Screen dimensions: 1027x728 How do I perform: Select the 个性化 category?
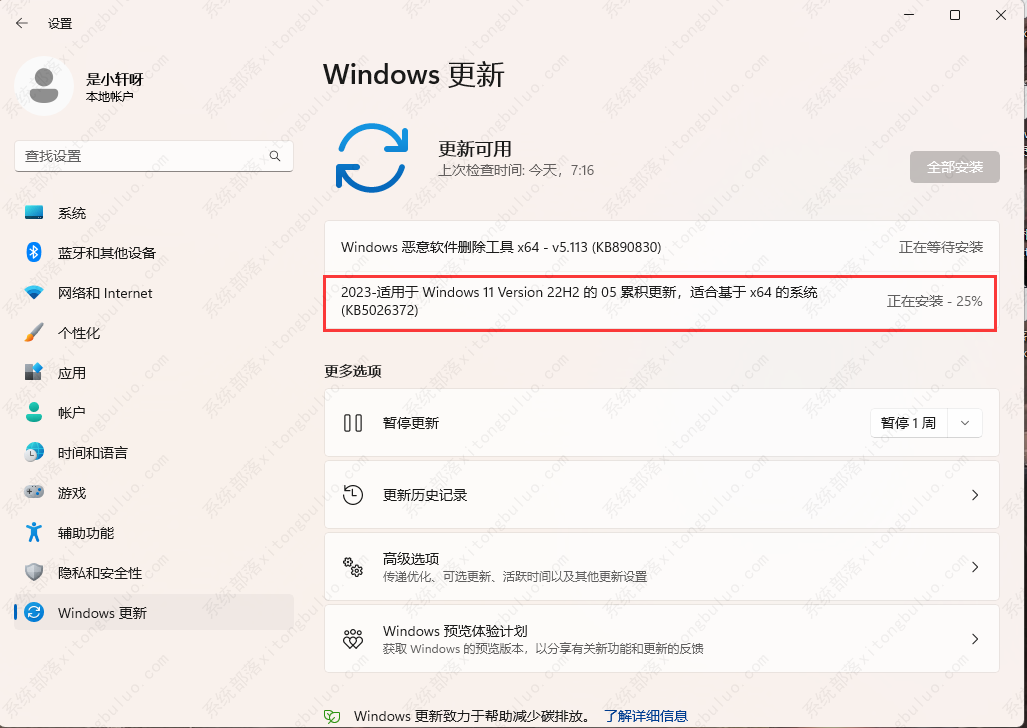pyautogui.click(x=154, y=332)
